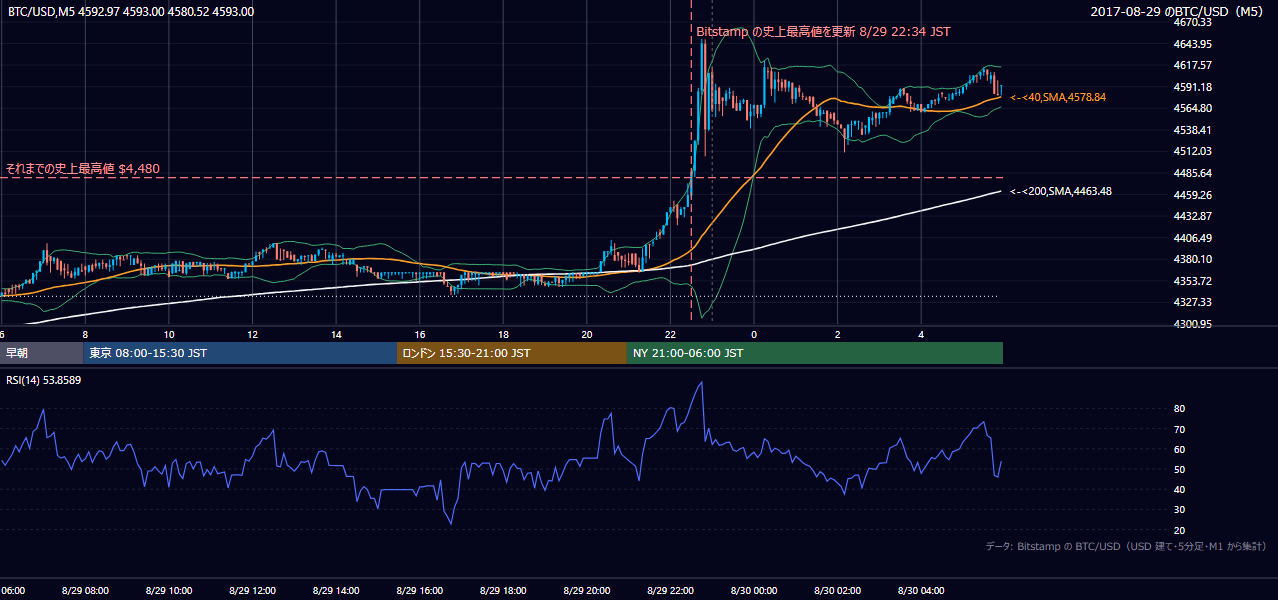Click the BTC/USD,M5 OHLC header text
The height and width of the screenshot is (600, 1278).
(x=131, y=12)
